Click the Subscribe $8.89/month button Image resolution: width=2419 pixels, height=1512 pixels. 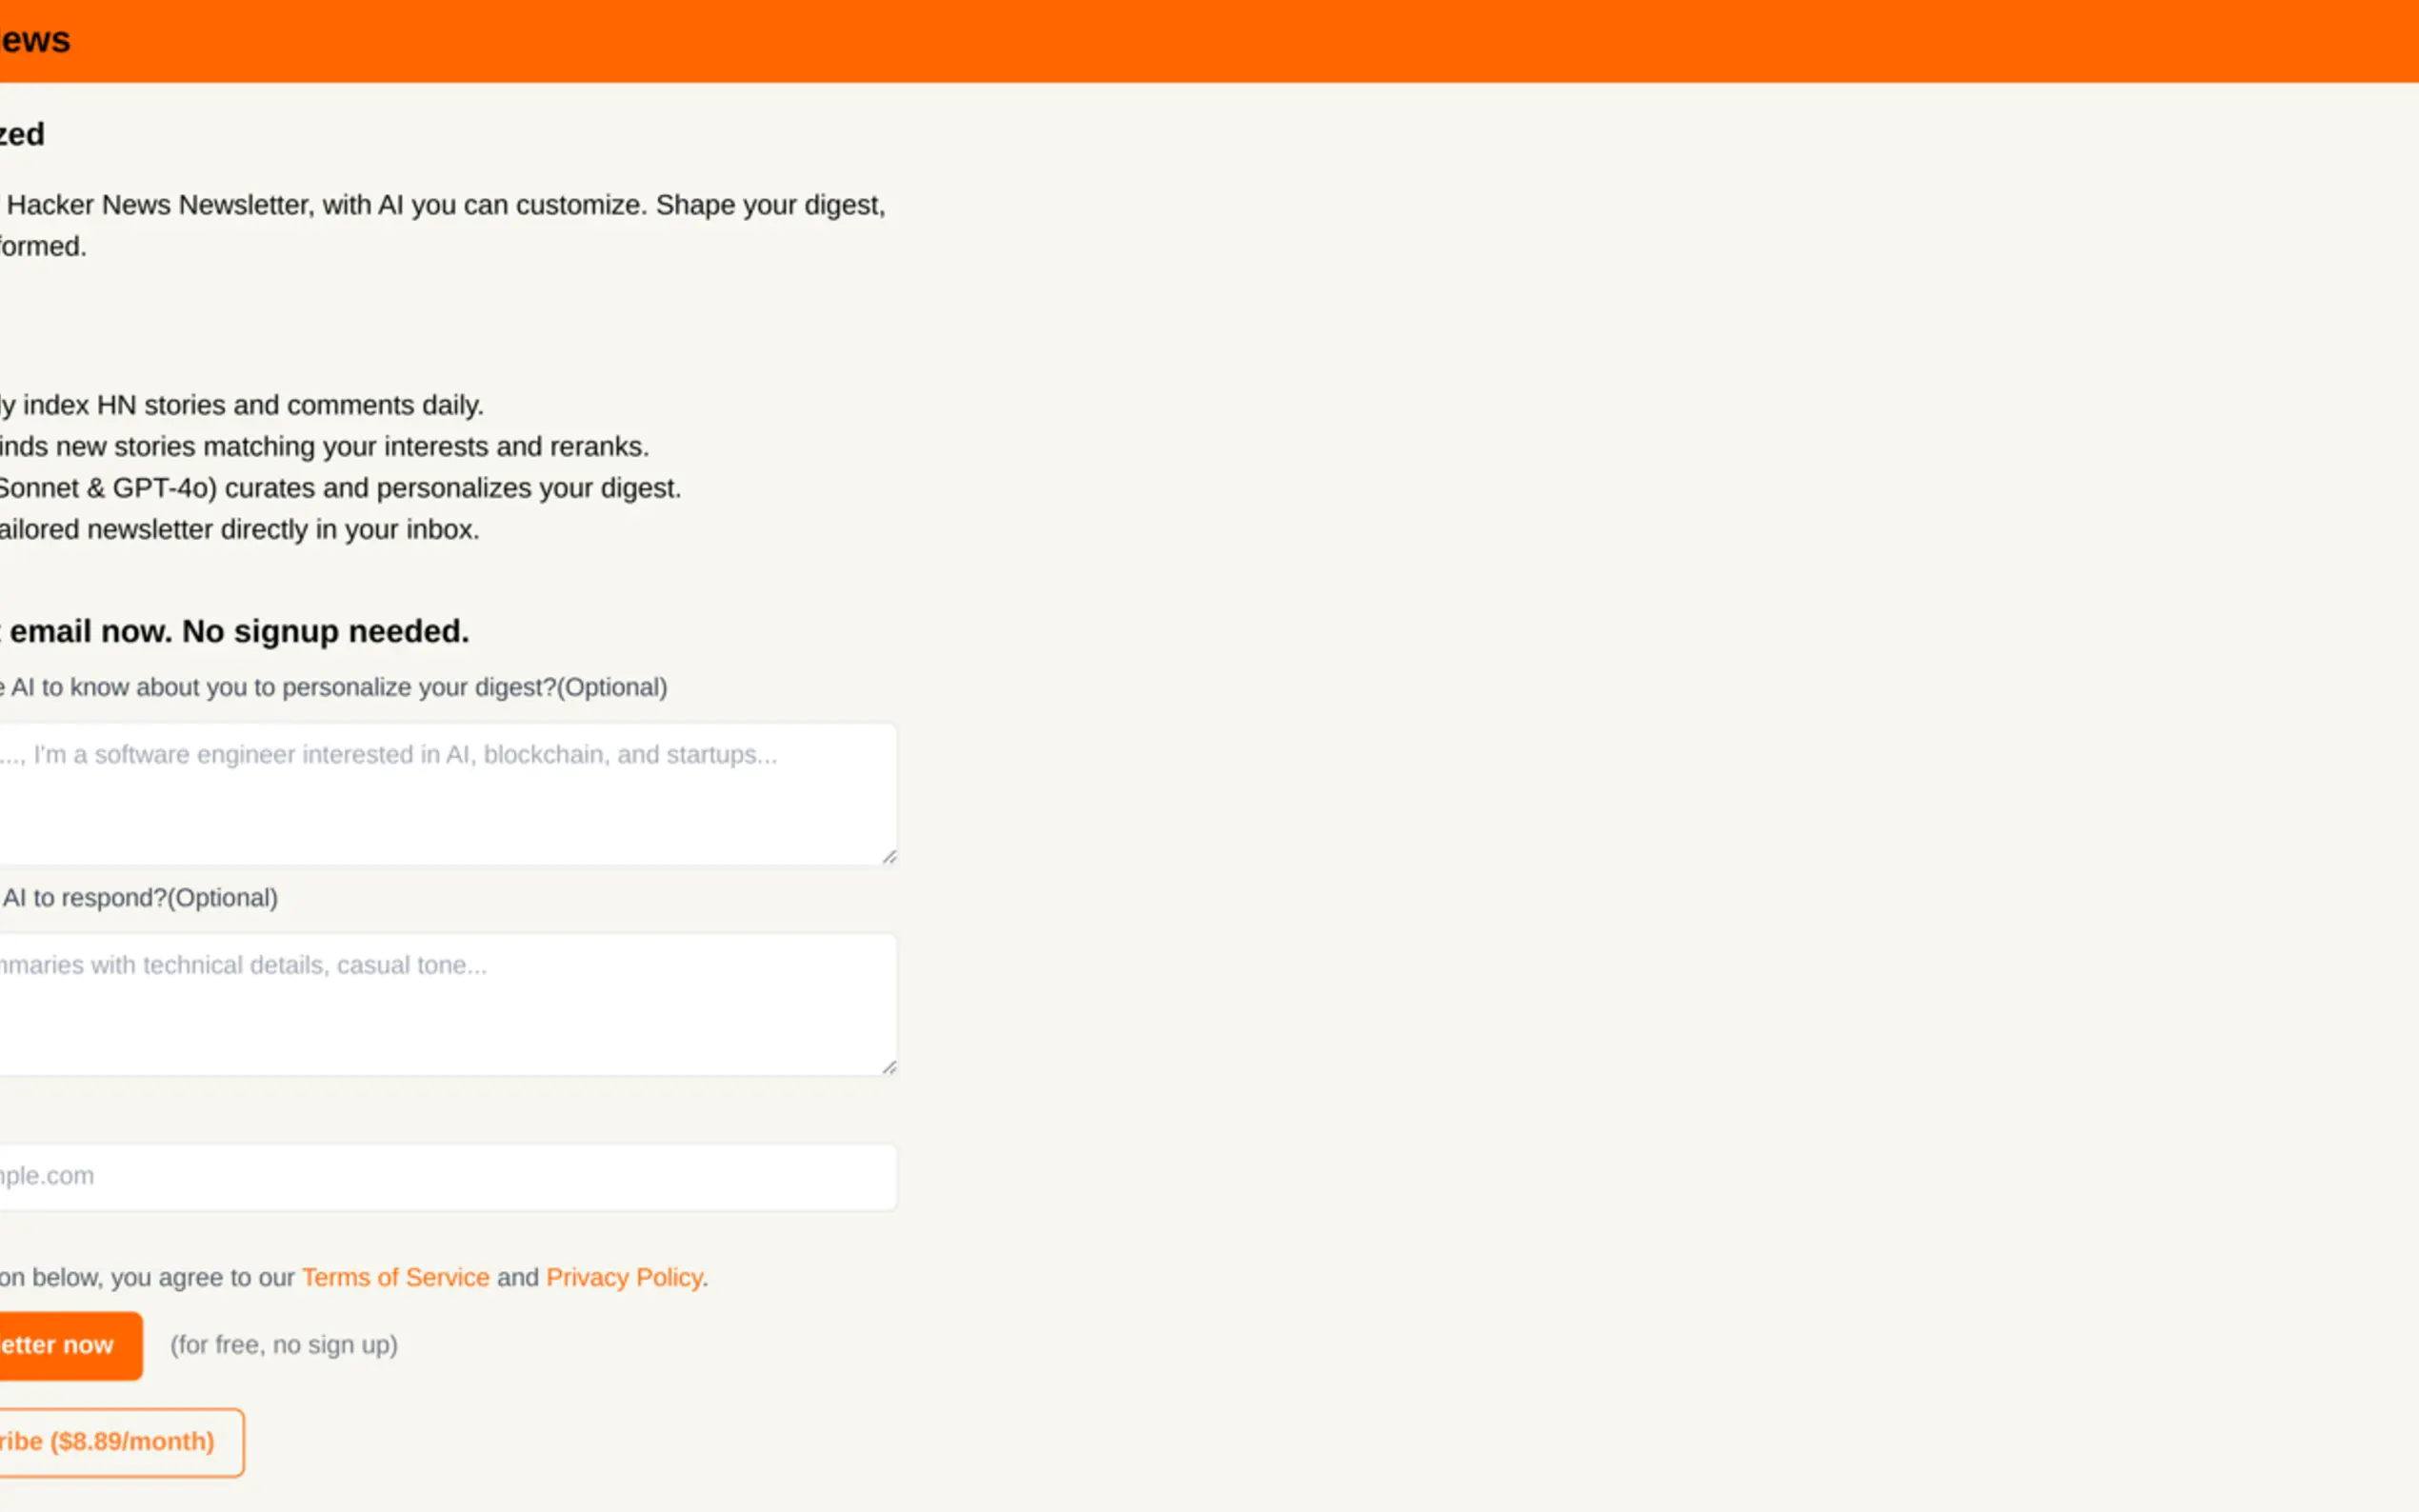[x=110, y=1442]
